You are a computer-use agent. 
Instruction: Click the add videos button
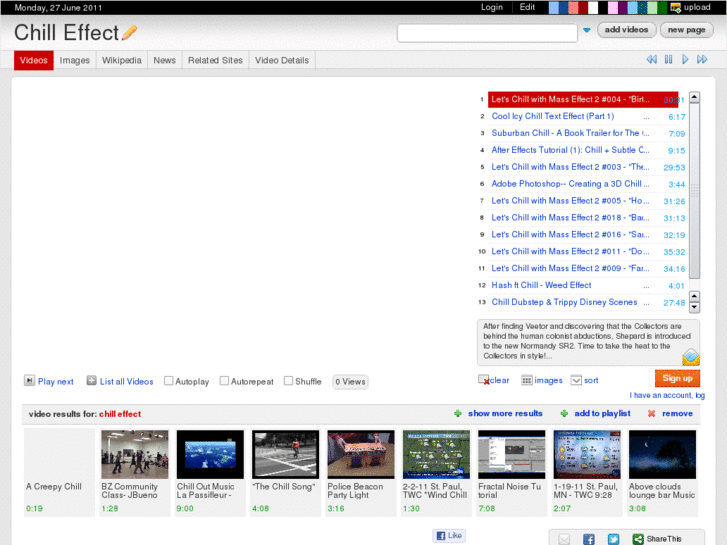point(627,30)
